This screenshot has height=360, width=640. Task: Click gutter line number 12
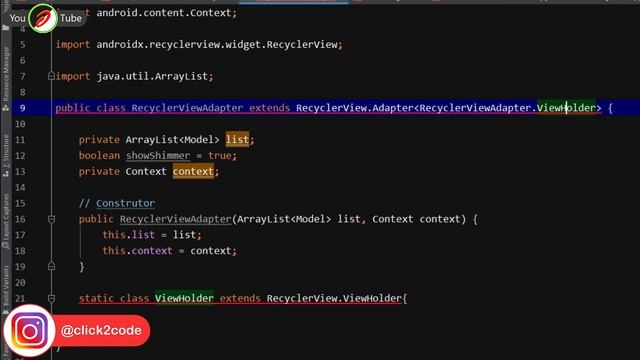20,156
